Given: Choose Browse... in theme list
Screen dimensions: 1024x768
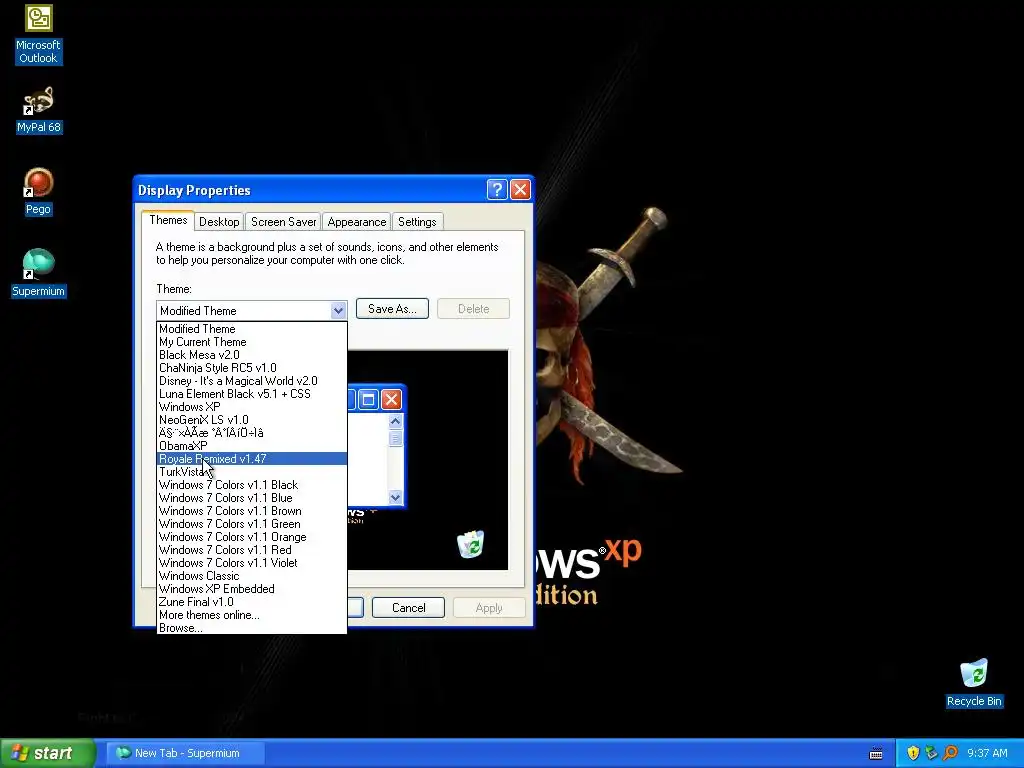Looking at the screenshot, I should [251, 628].
